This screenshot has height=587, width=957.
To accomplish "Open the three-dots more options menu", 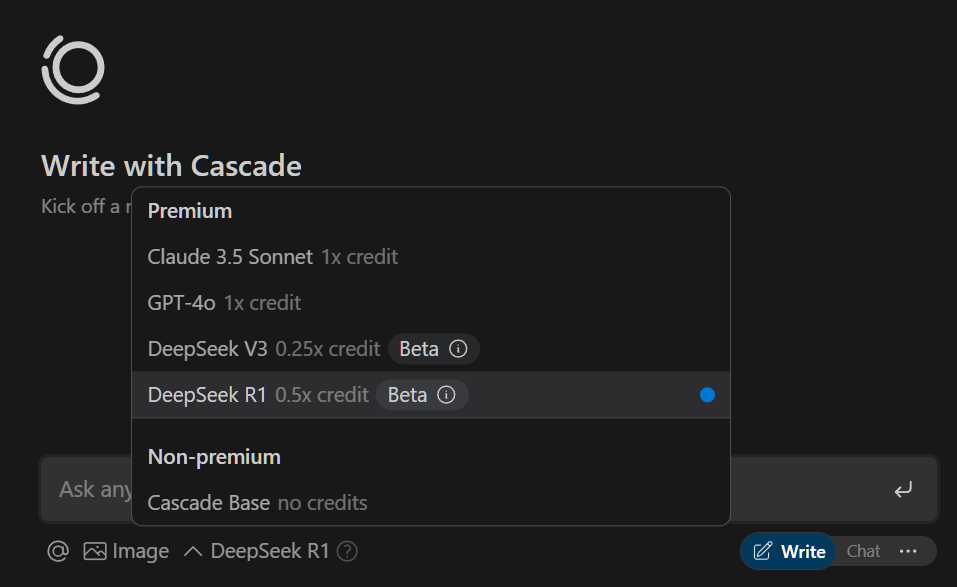I will [908, 552].
